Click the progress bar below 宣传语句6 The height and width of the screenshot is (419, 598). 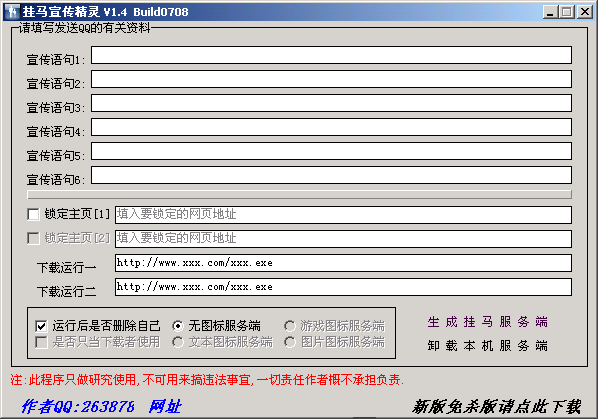coord(299,194)
